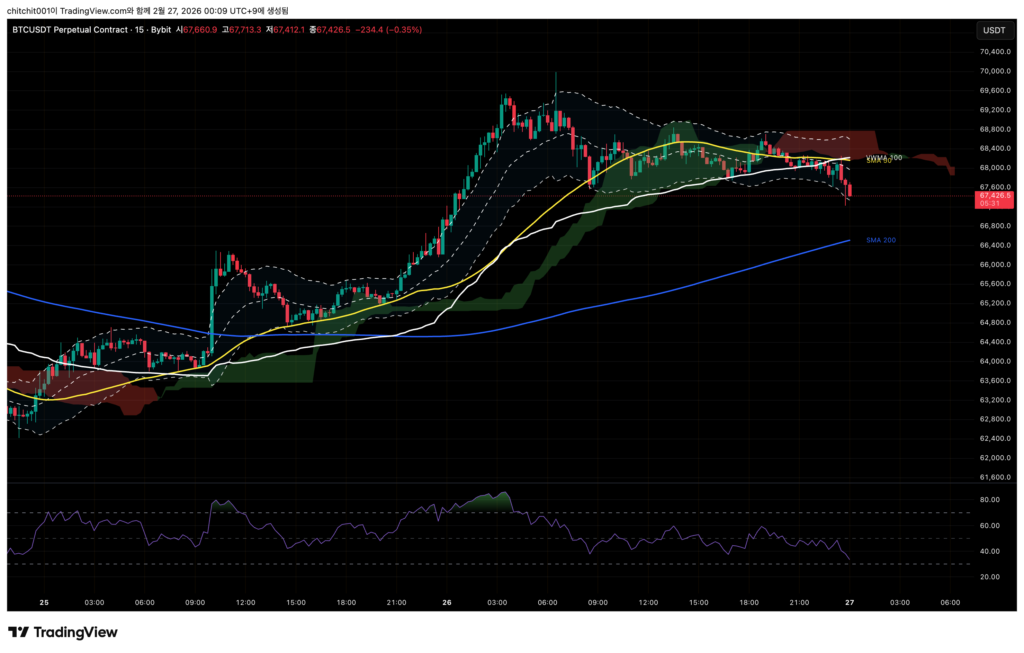The width and height of the screenshot is (1024, 653).
Task: Select the blue SMA 200 label
Action: 879,240
